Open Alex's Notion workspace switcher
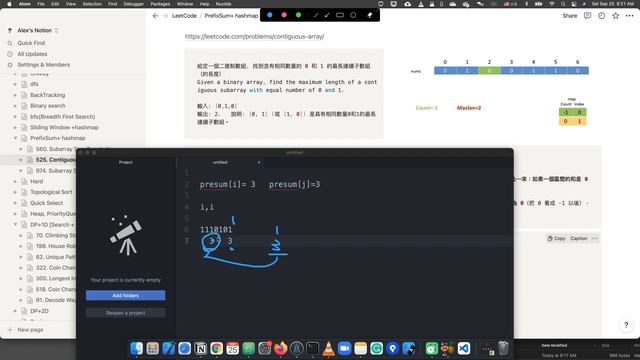This screenshot has height=360, width=640. pos(38,30)
